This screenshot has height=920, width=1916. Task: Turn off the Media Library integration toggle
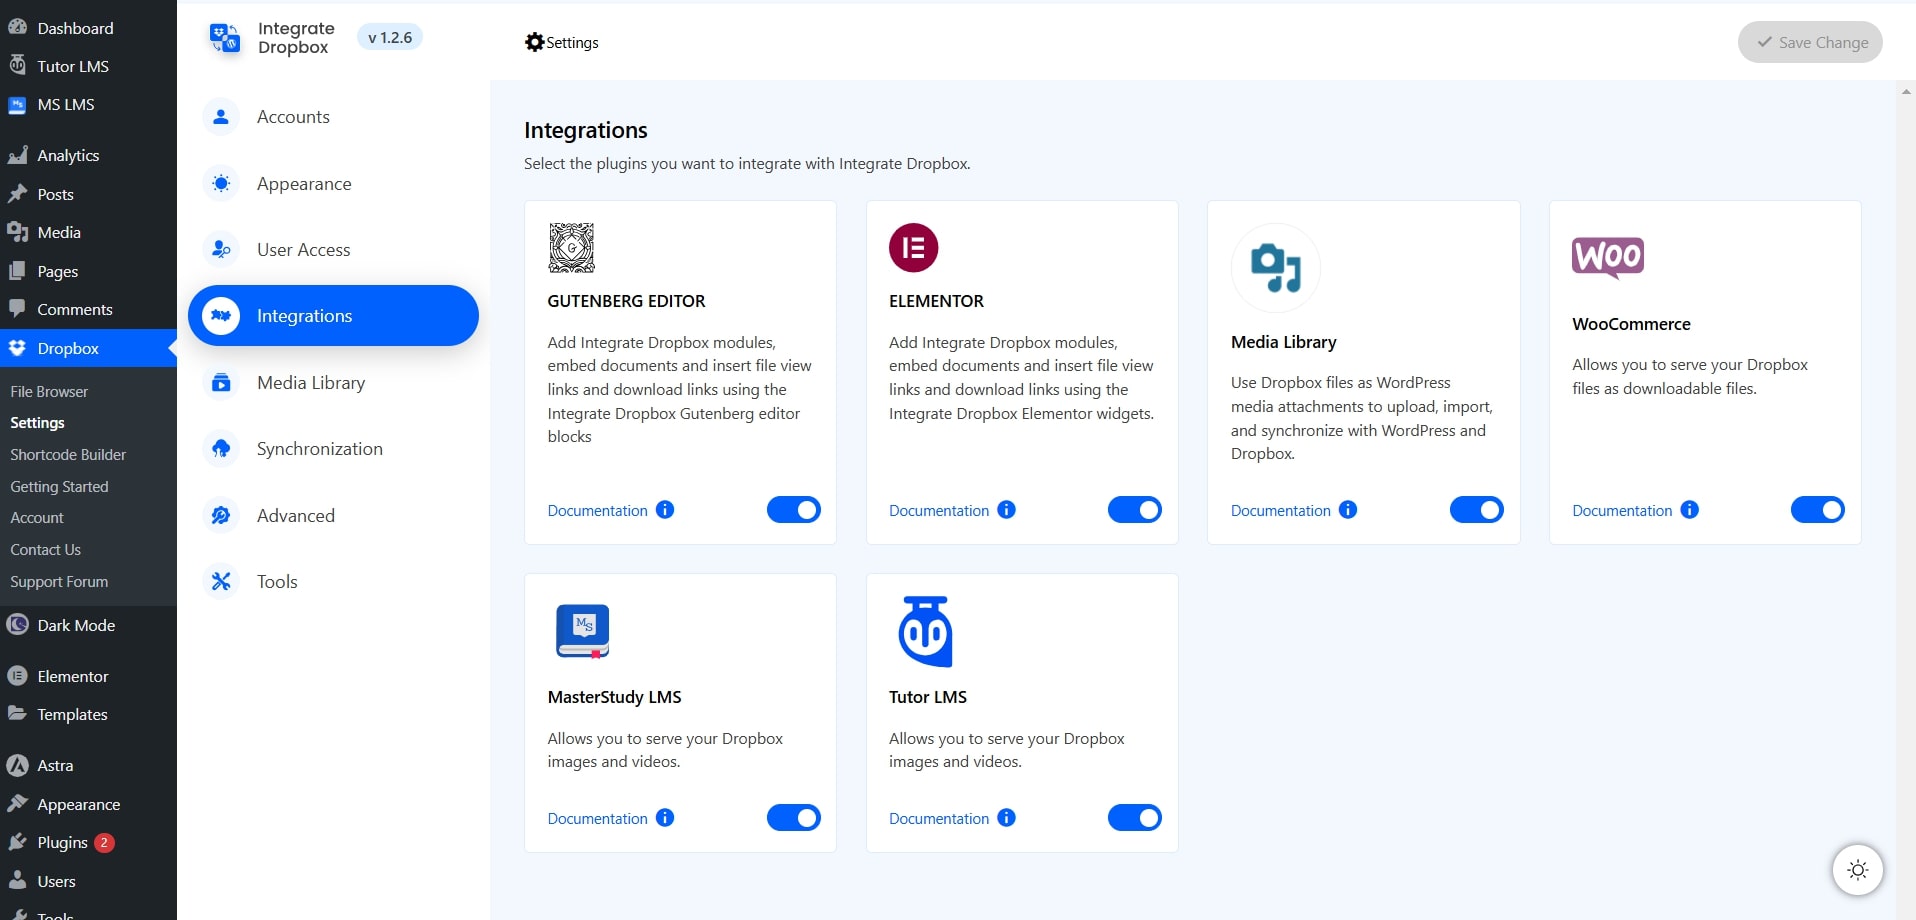(1477, 510)
